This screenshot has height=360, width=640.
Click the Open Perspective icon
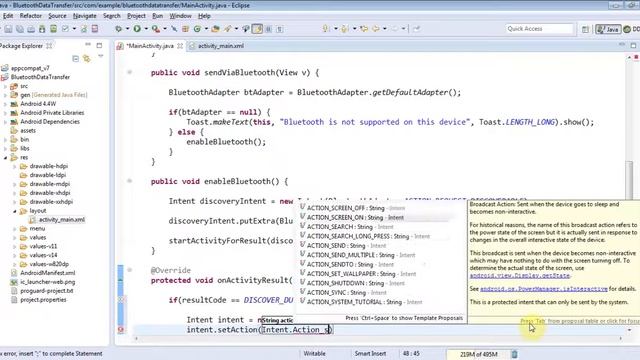point(585,29)
